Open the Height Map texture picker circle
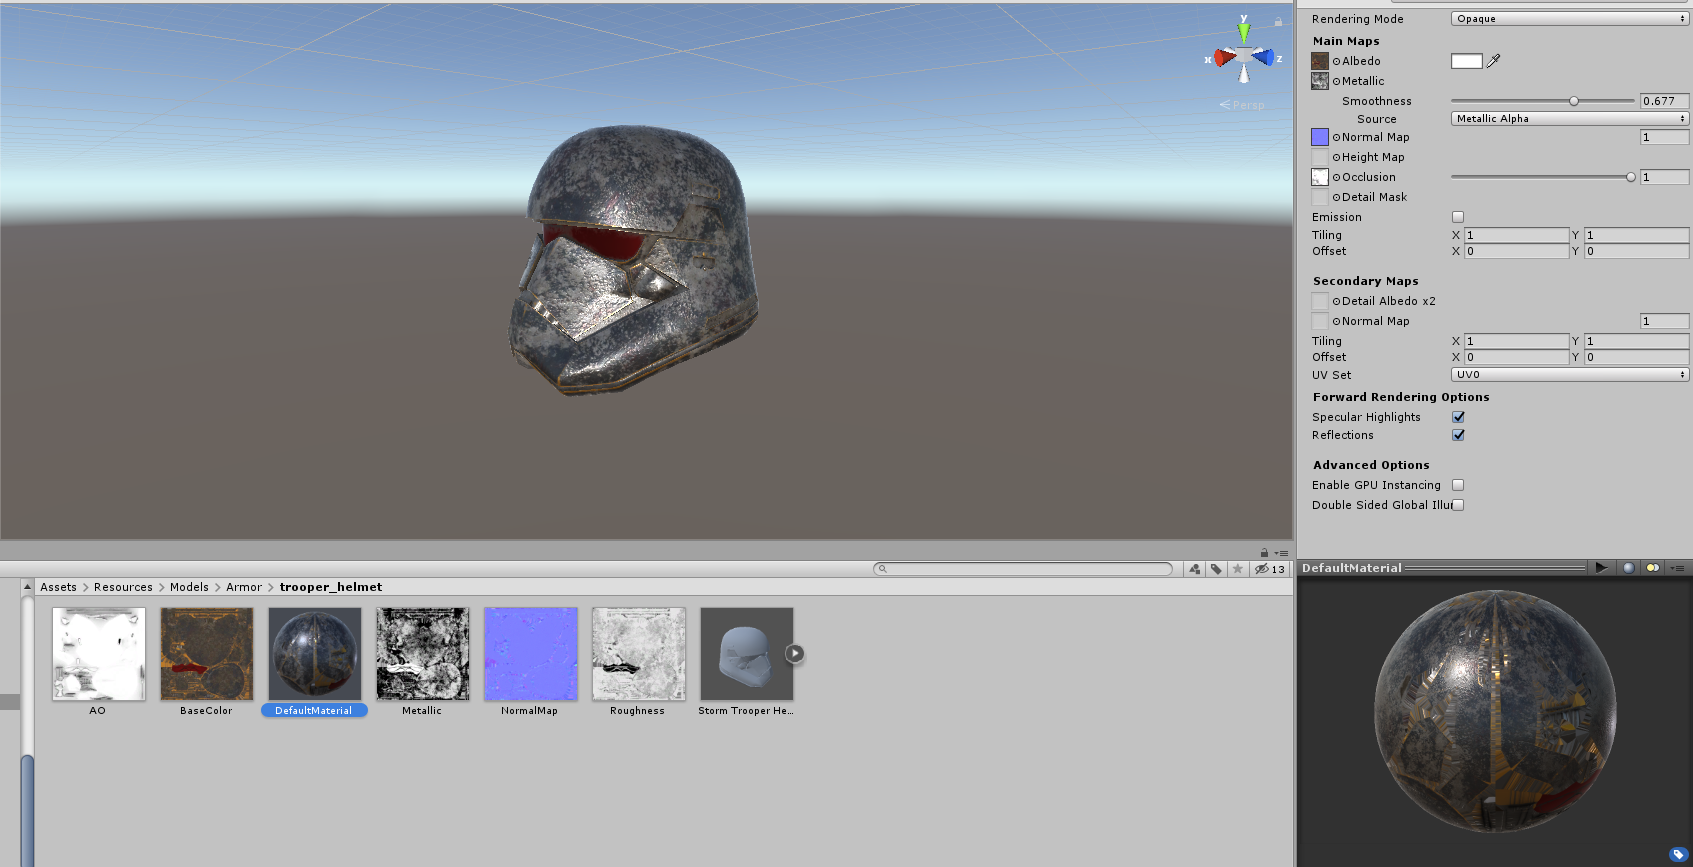 click(x=1336, y=158)
